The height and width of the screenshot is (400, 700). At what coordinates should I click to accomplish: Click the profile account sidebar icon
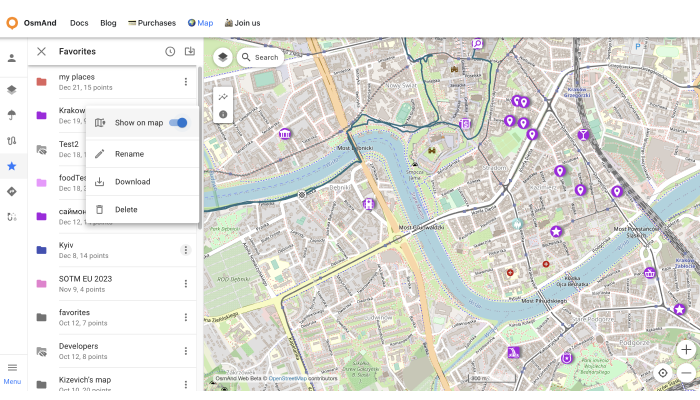pos(12,58)
